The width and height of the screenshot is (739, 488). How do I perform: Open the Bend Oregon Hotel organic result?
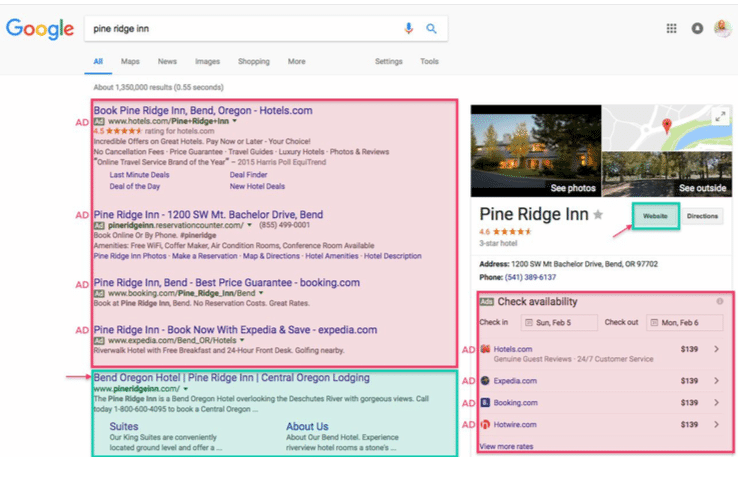coord(231,378)
